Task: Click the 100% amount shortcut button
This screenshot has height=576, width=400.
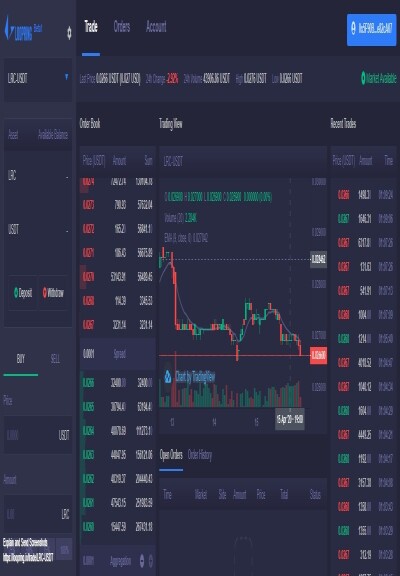Action: click(64, 550)
